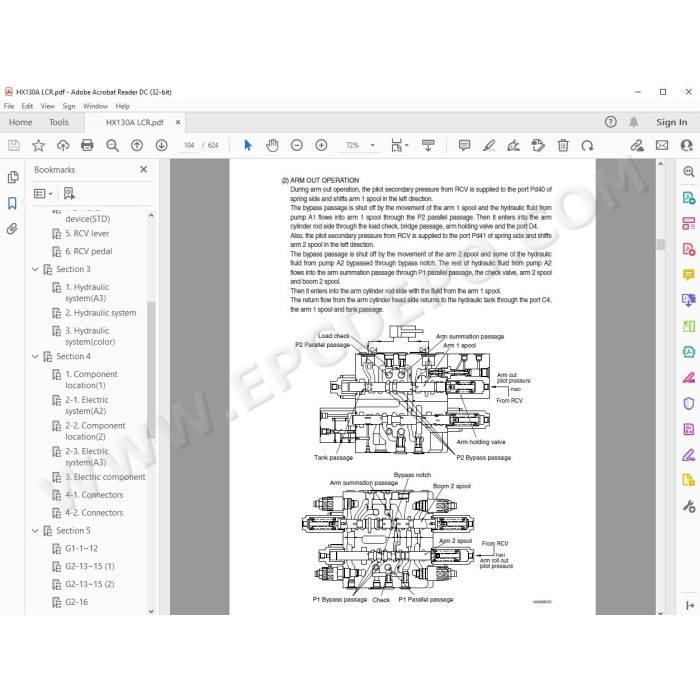
Task: Open the notifications bell
Action: (x=633, y=122)
